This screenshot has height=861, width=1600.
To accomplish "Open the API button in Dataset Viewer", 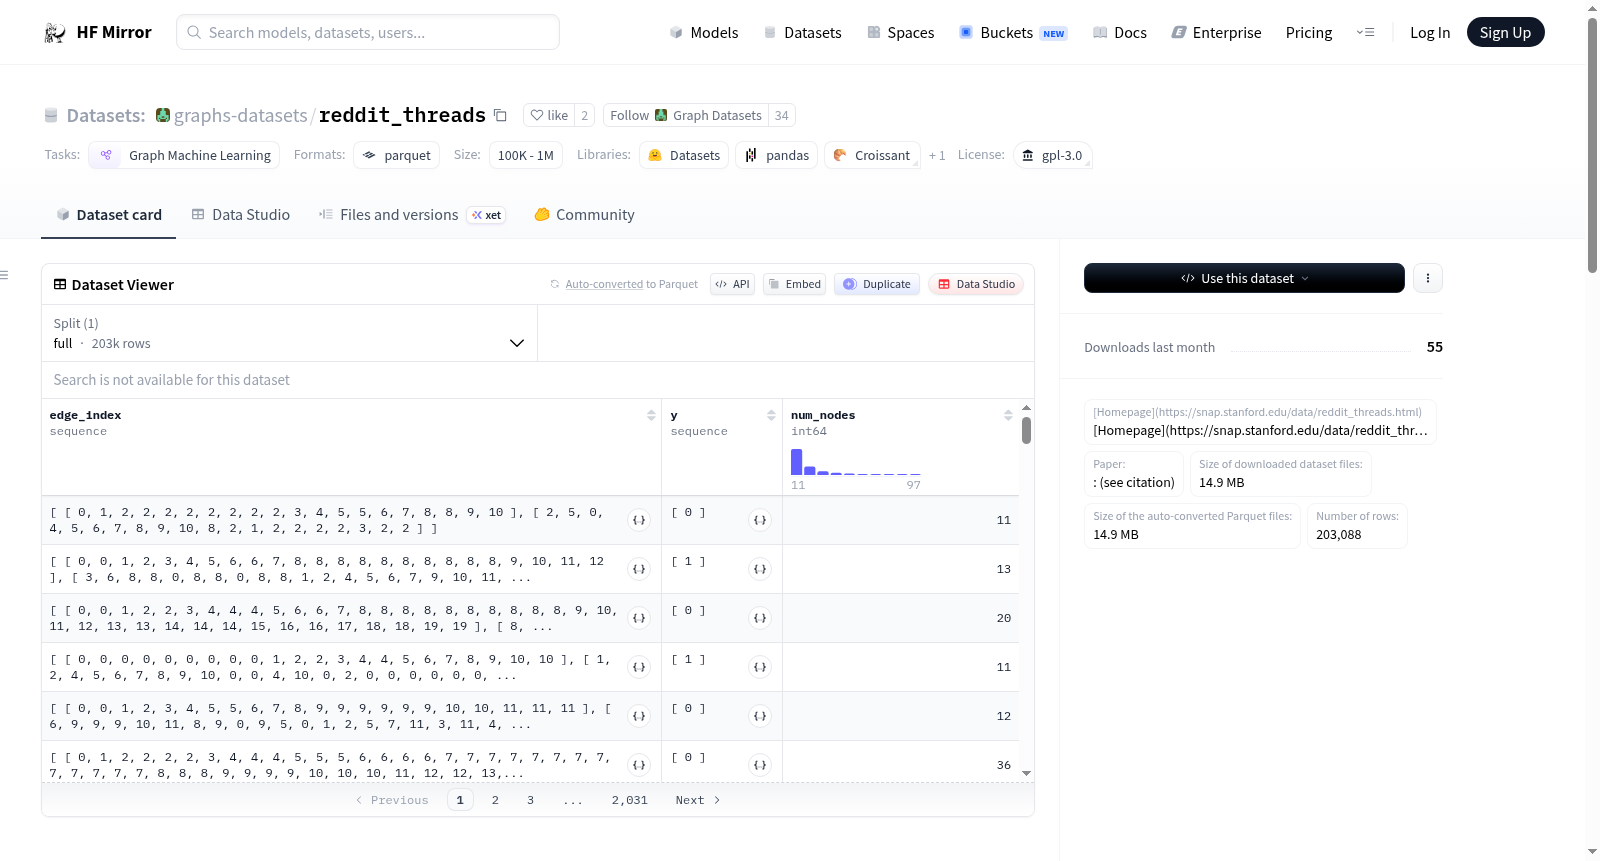I will tap(732, 284).
